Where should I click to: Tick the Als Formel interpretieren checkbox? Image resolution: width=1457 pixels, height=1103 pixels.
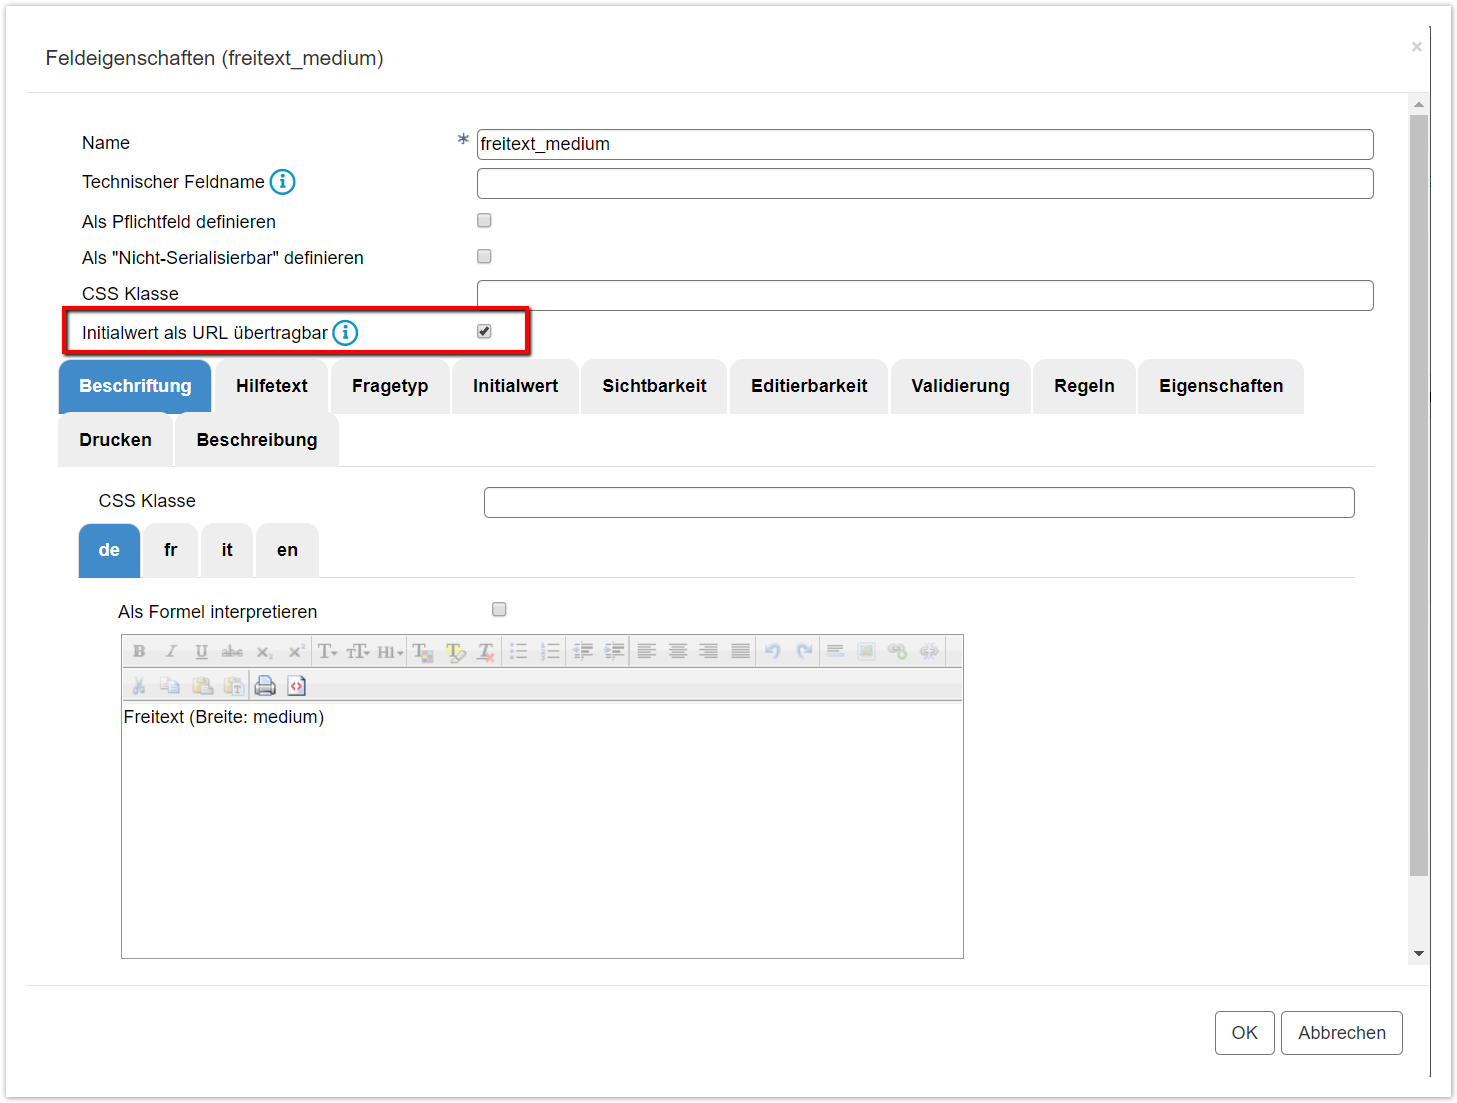point(499,610)
